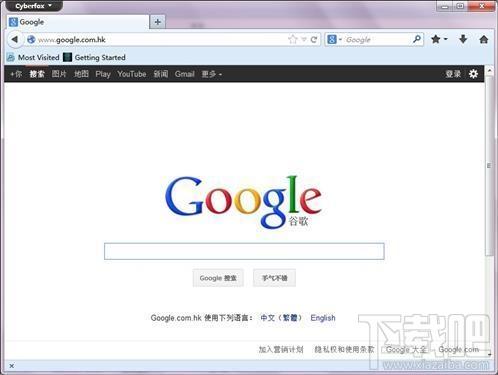This screenshot has width=498, height=375.
Task: Click the +你 link in Google bar
Action: [x=16, y=74]
